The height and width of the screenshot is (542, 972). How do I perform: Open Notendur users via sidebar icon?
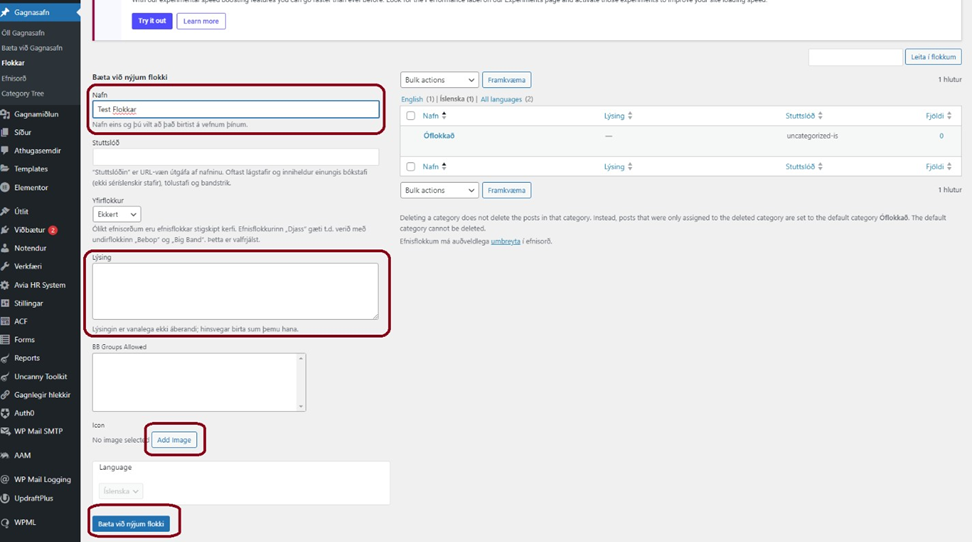(6, 248)
